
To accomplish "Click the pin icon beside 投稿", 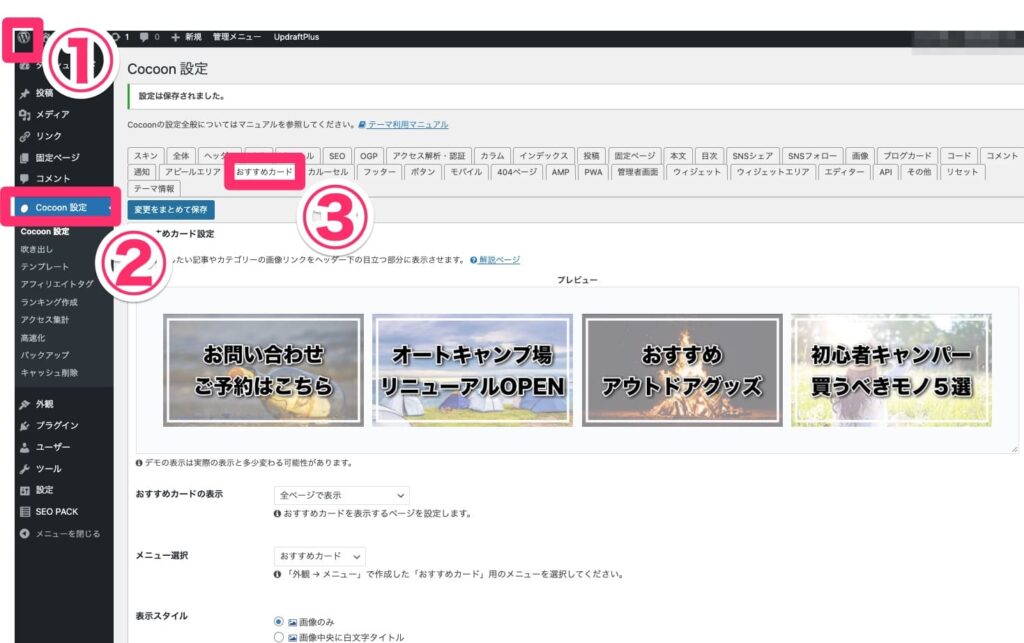I will tap(25, 93).
